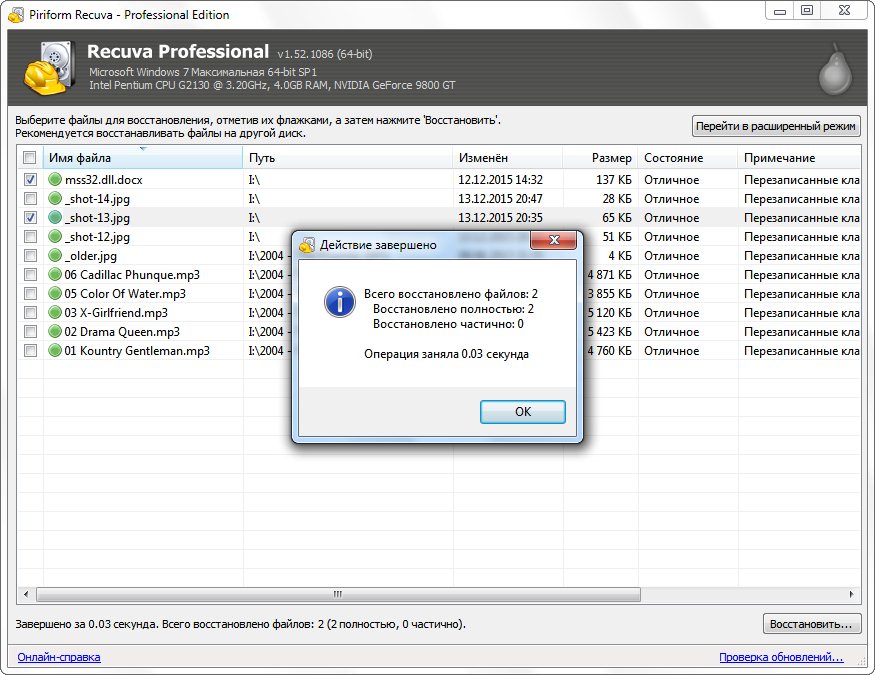Click the Recuva title bar app icon
This screenshot has width=875, height=675.
click(16, 15)
